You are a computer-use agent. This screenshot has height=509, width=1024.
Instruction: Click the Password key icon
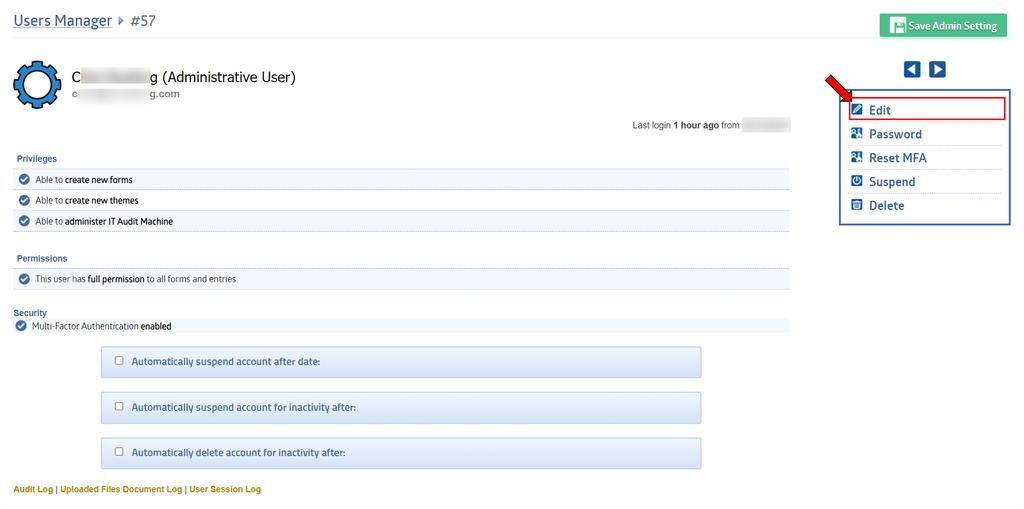[857, 134]
